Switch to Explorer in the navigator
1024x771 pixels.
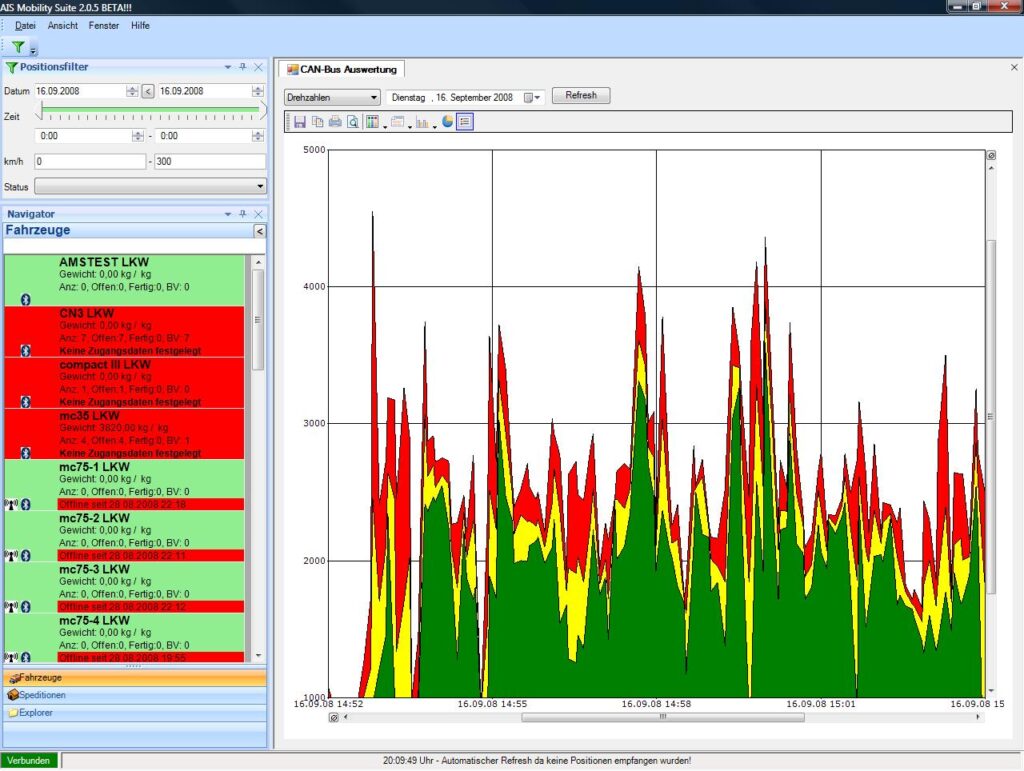[x=135, y=713]
